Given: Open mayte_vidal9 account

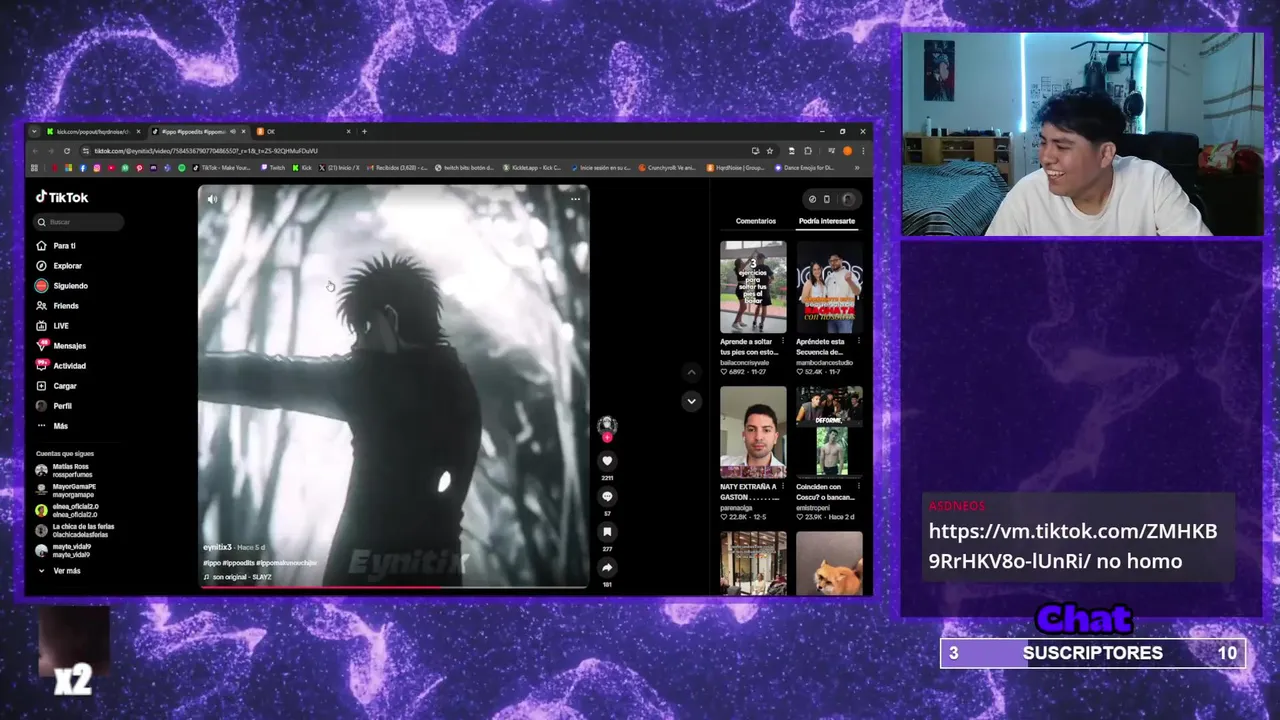Looking at the screenshot, I should click(65, 550).
